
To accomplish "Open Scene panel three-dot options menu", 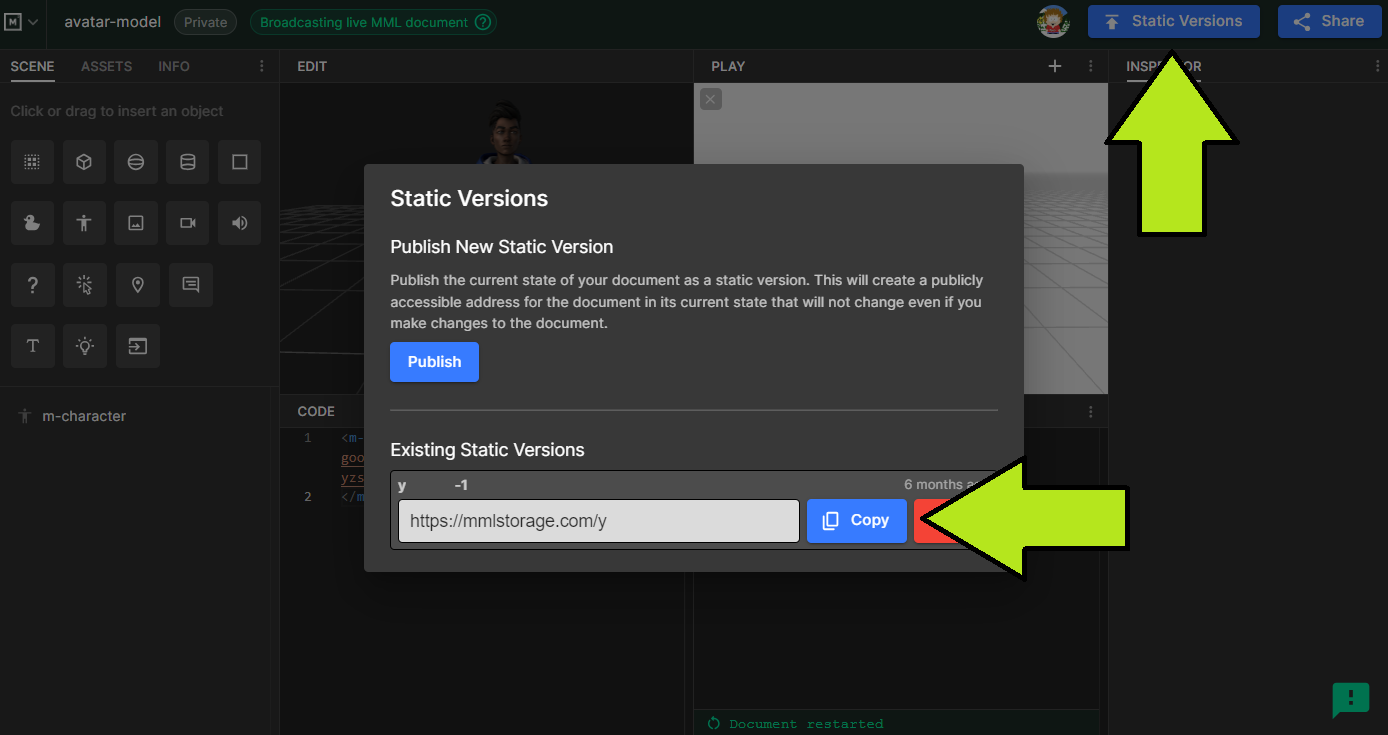I will pyautogui.click(x=262, y=66).
